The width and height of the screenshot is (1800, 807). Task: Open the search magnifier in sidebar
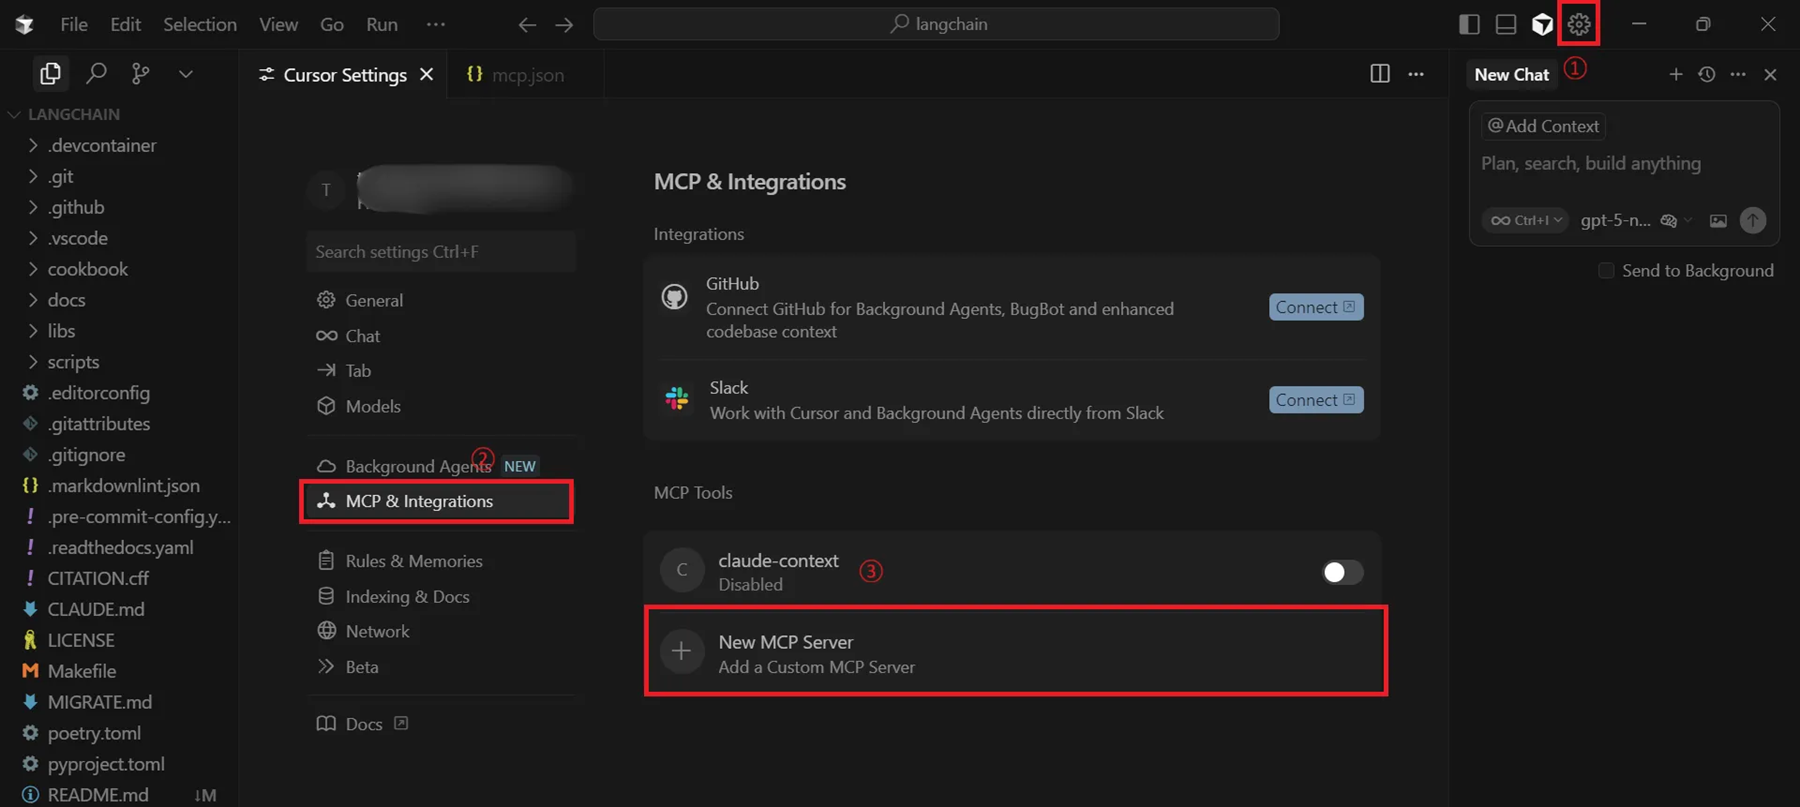(96, 73)
